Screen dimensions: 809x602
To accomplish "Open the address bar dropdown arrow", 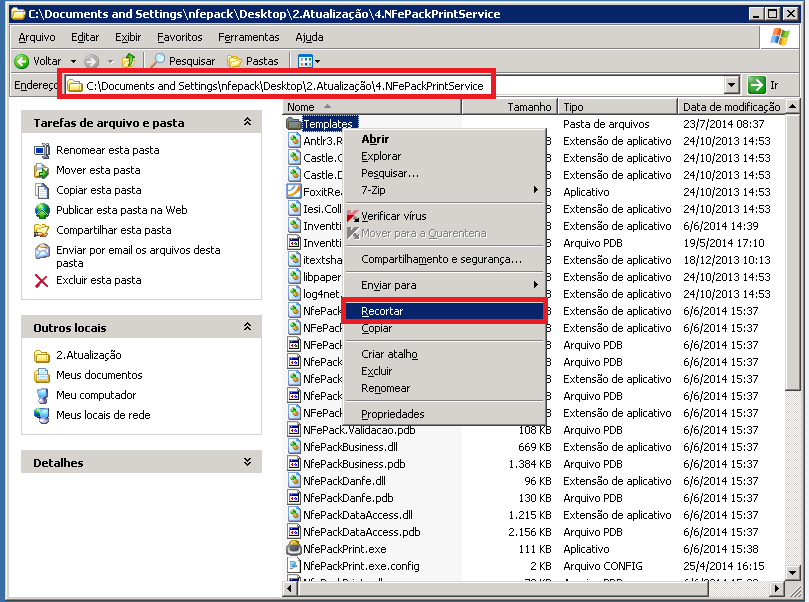I will point(731,86).
